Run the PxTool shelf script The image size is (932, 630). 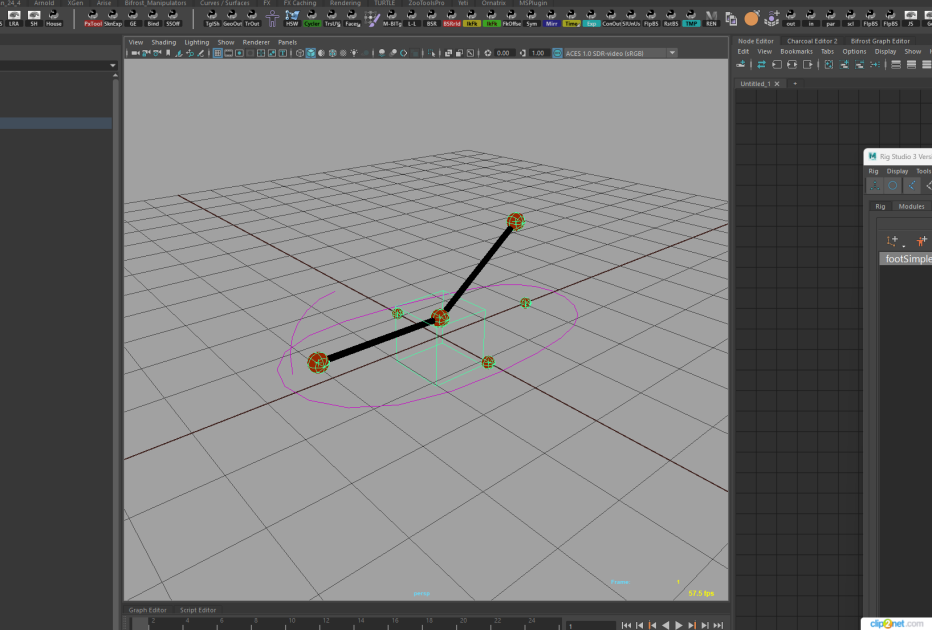[x=93, y=18]
